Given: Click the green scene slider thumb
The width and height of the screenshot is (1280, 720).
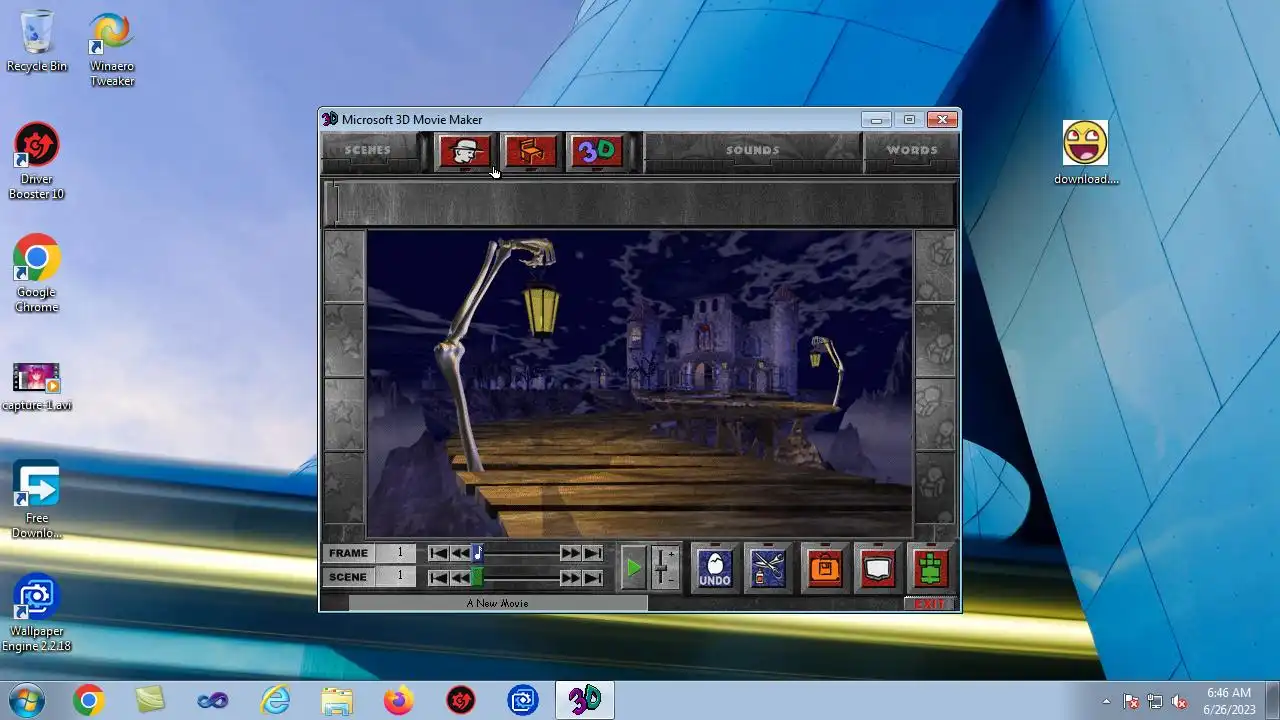Looking at the screenshot, I should [x=478, y=577].
